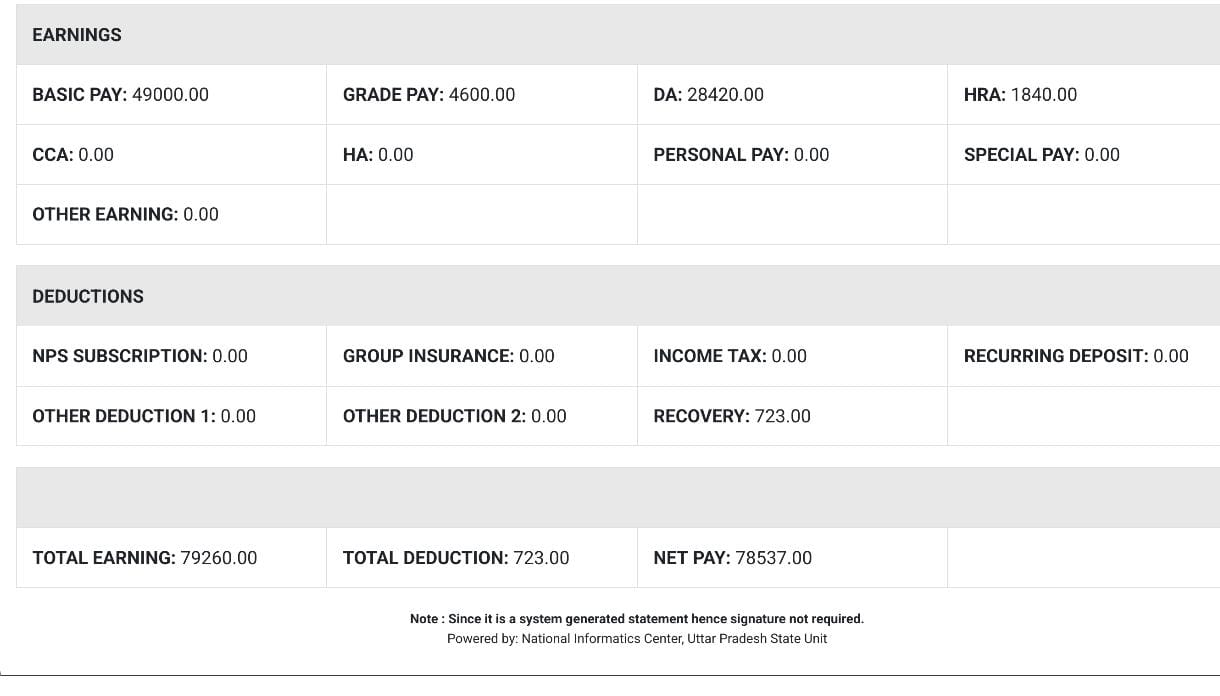The image size is (1220, 696).
Task: Select the OTHER DEDUCTION 1 cell
Action: 144,417
